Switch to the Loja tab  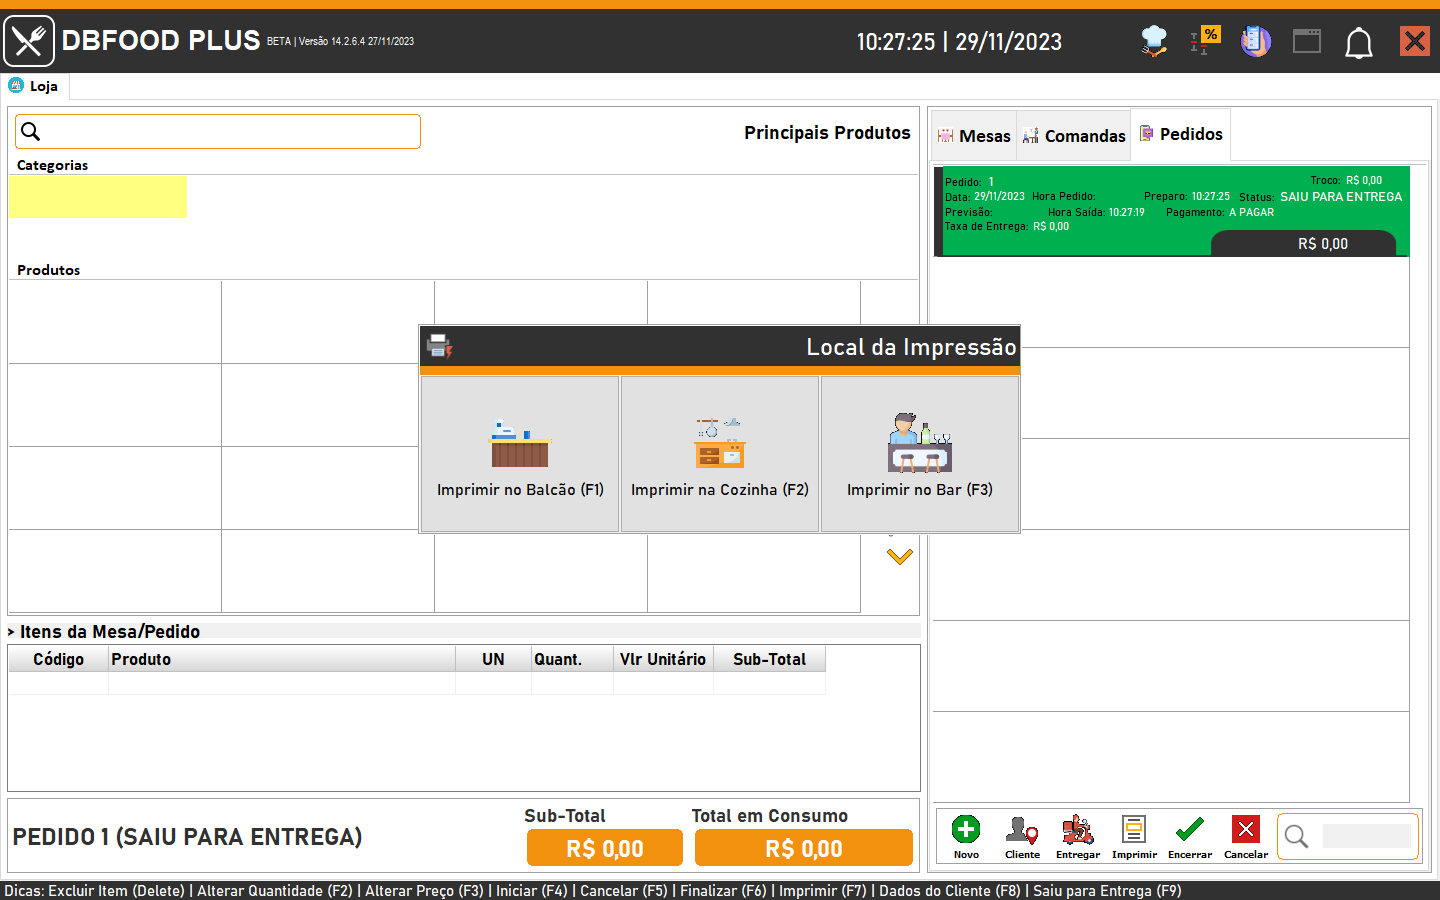tap(34, 86)
